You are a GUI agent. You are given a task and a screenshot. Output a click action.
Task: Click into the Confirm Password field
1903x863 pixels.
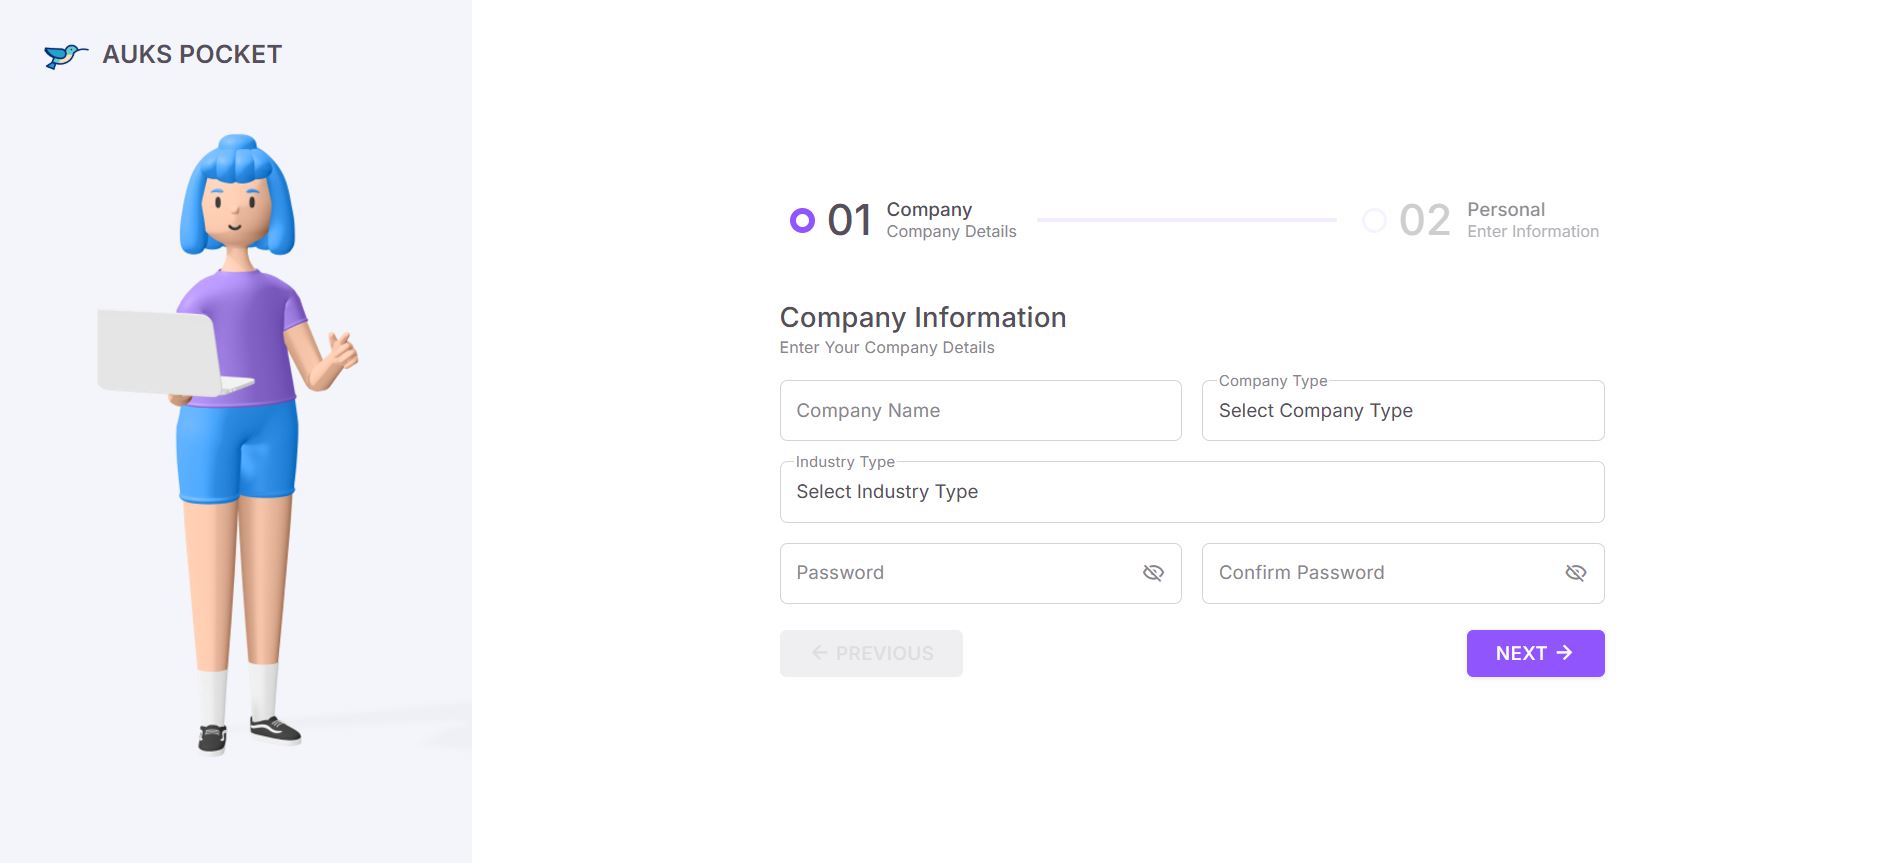pyautogui.click(x=1378, y=573)
